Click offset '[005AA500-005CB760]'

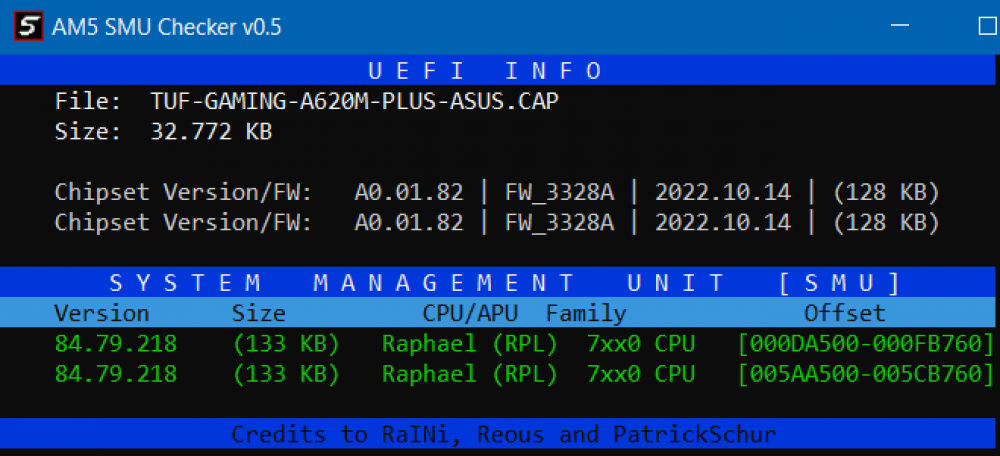[x=866, y=374]
